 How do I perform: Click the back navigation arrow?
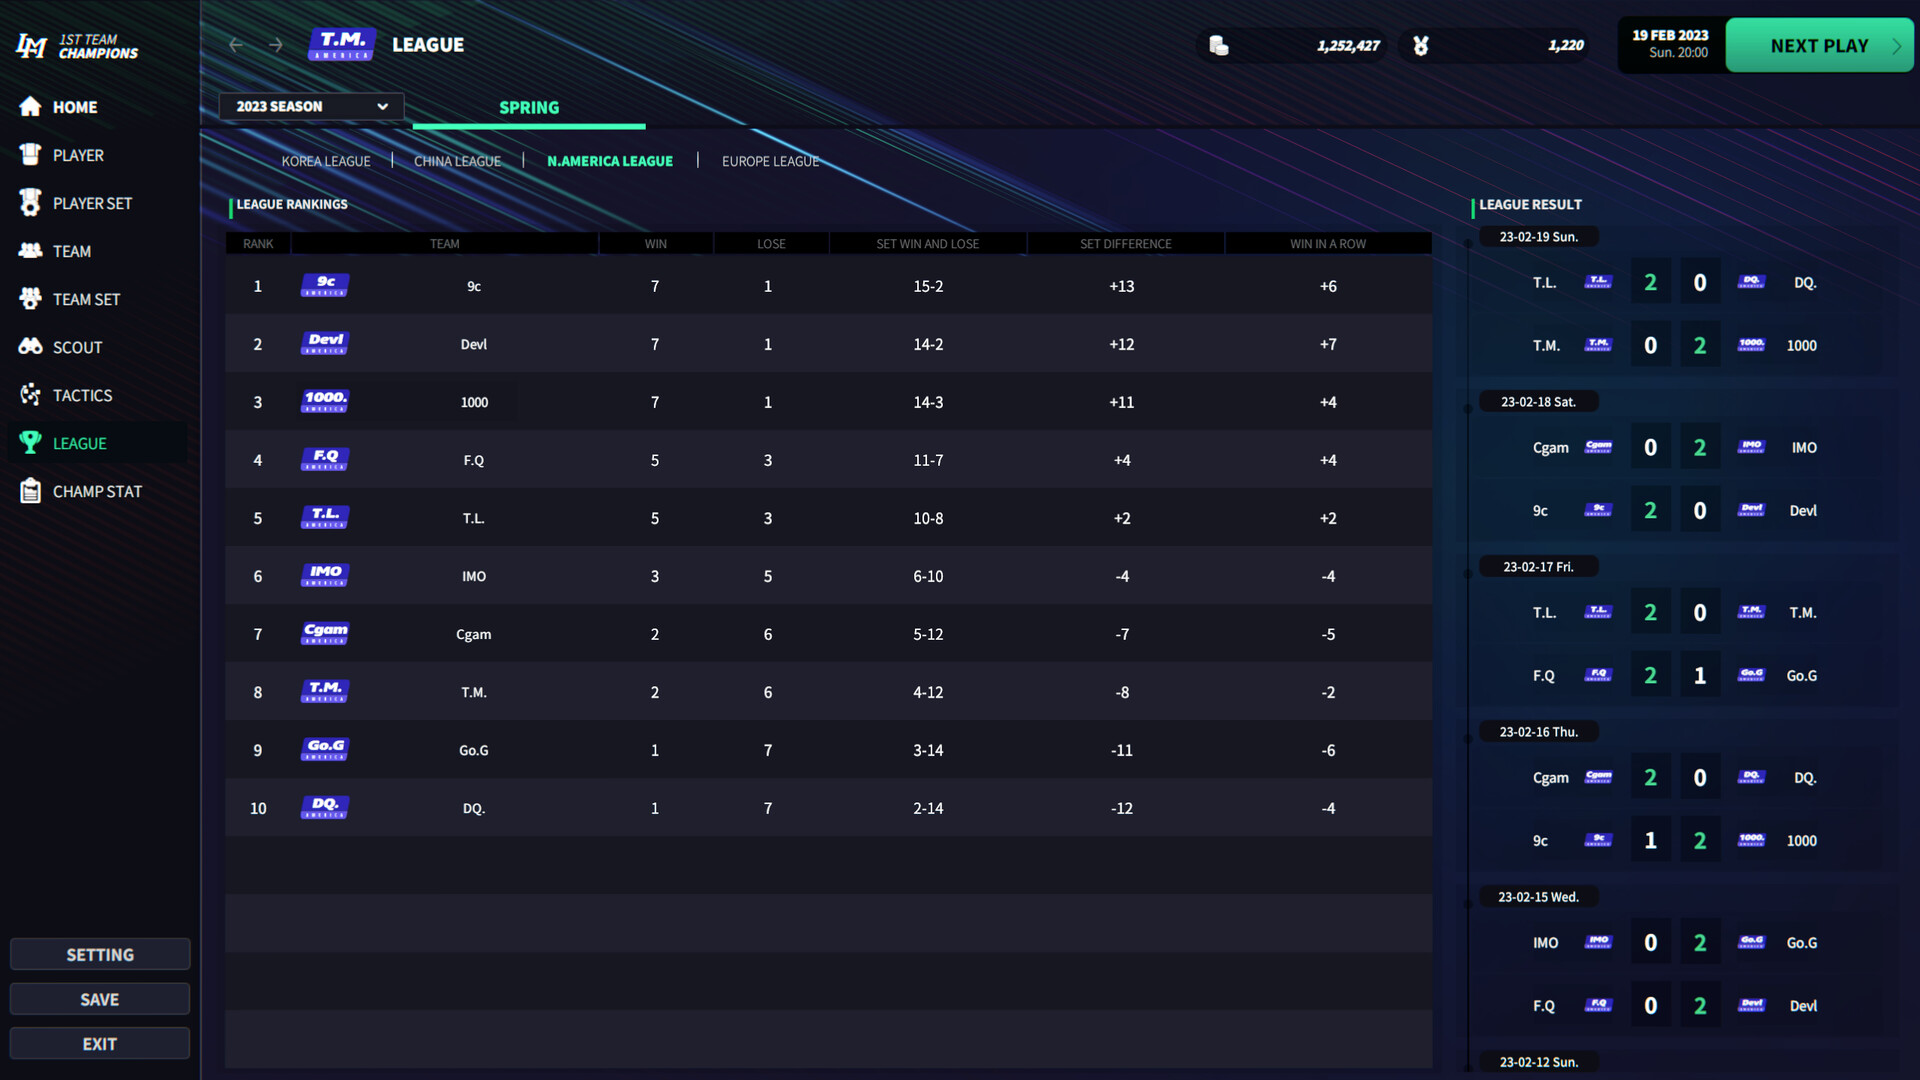coord(236,45)
